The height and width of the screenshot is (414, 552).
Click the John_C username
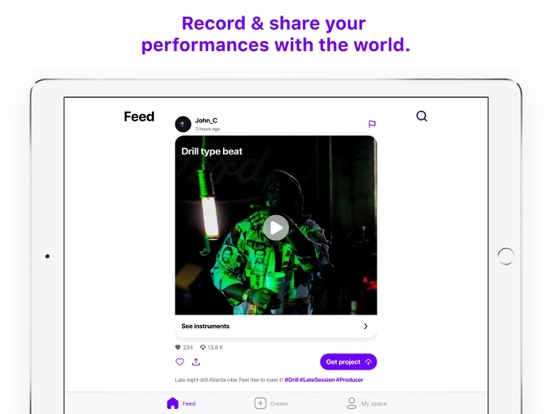tap(206, 120)
